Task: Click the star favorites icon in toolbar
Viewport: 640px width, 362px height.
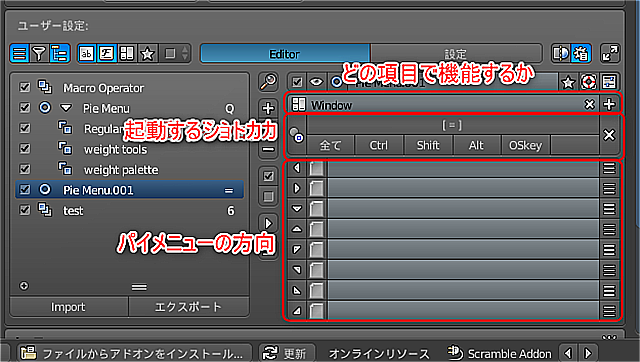Action: [147, 53]
